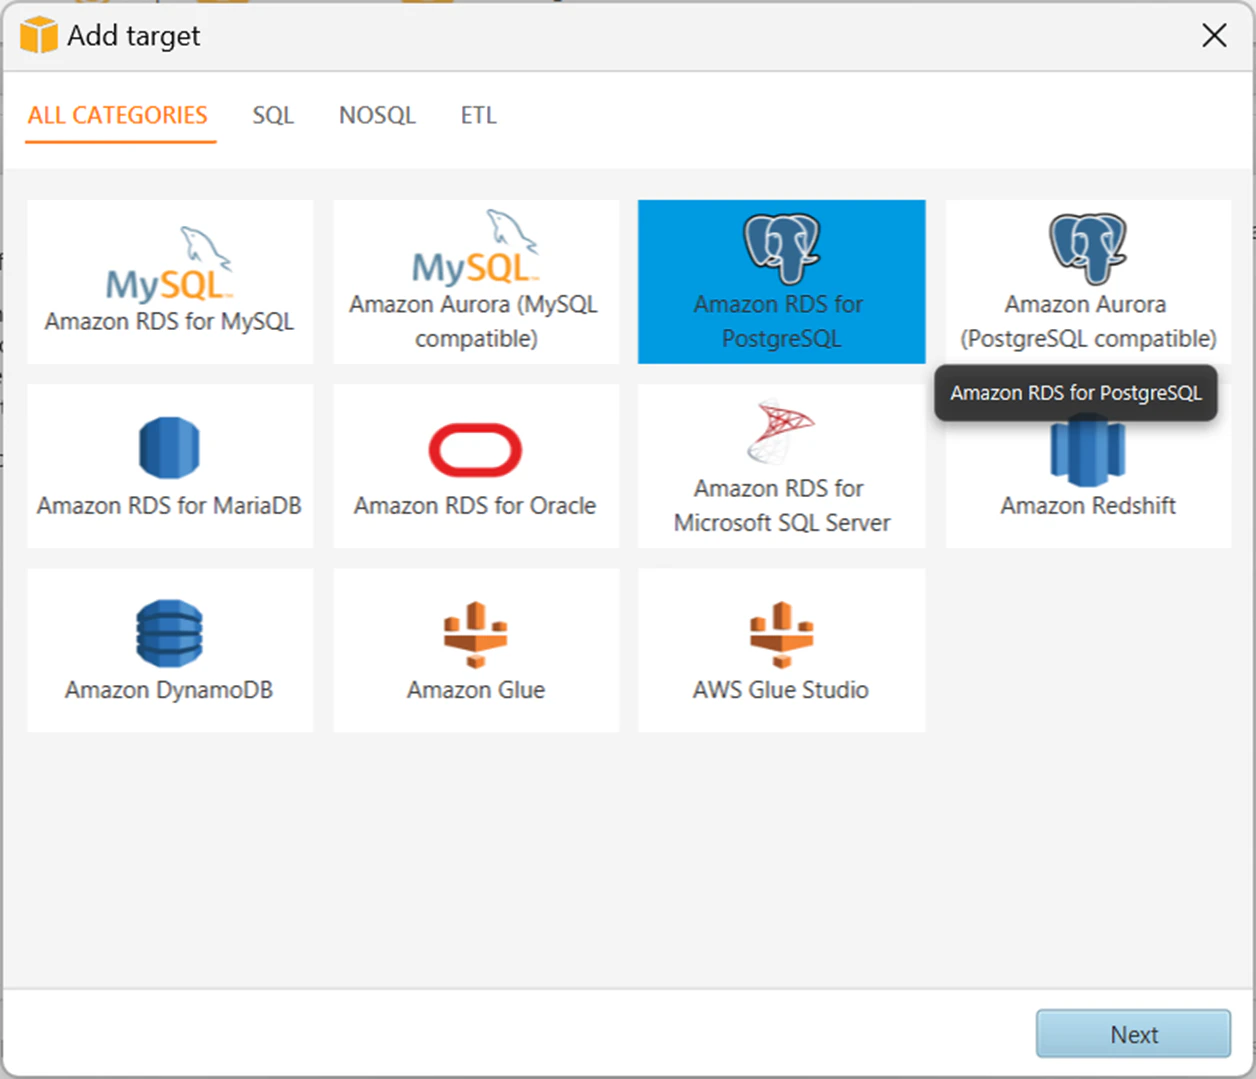
Task: Pick the highlighted Amazon RDS for PostgreSQL elephant icon
Action: pyautogui.click(x=781, y=248)
